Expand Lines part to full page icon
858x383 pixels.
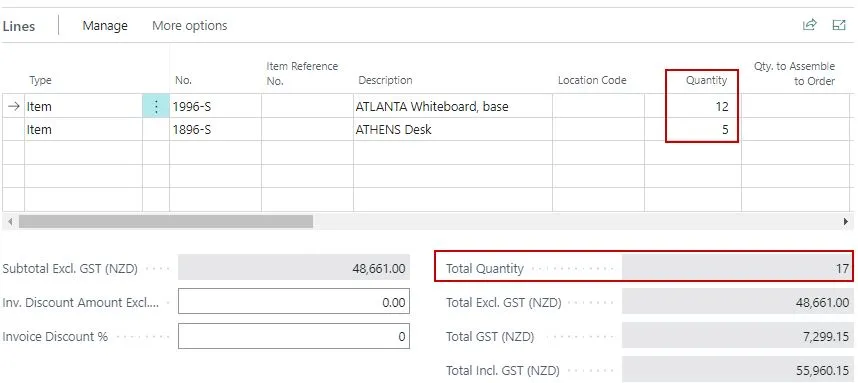pos(839,25)
